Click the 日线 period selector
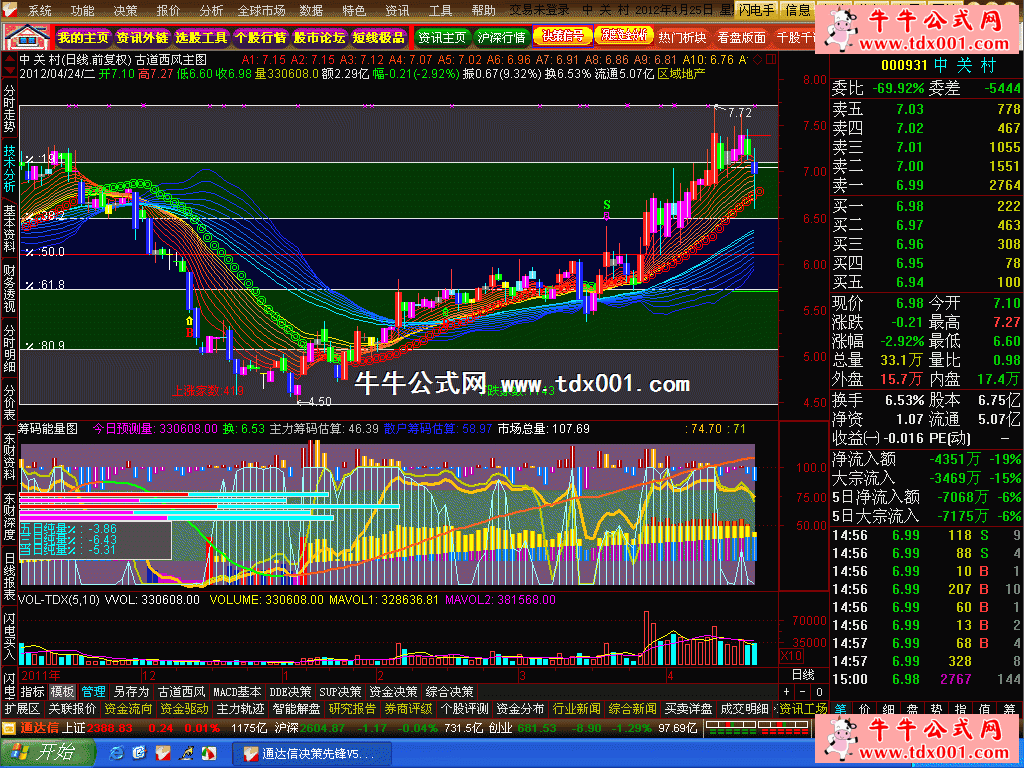This screenshot has width=1024, height=768. tap(803, 675)
